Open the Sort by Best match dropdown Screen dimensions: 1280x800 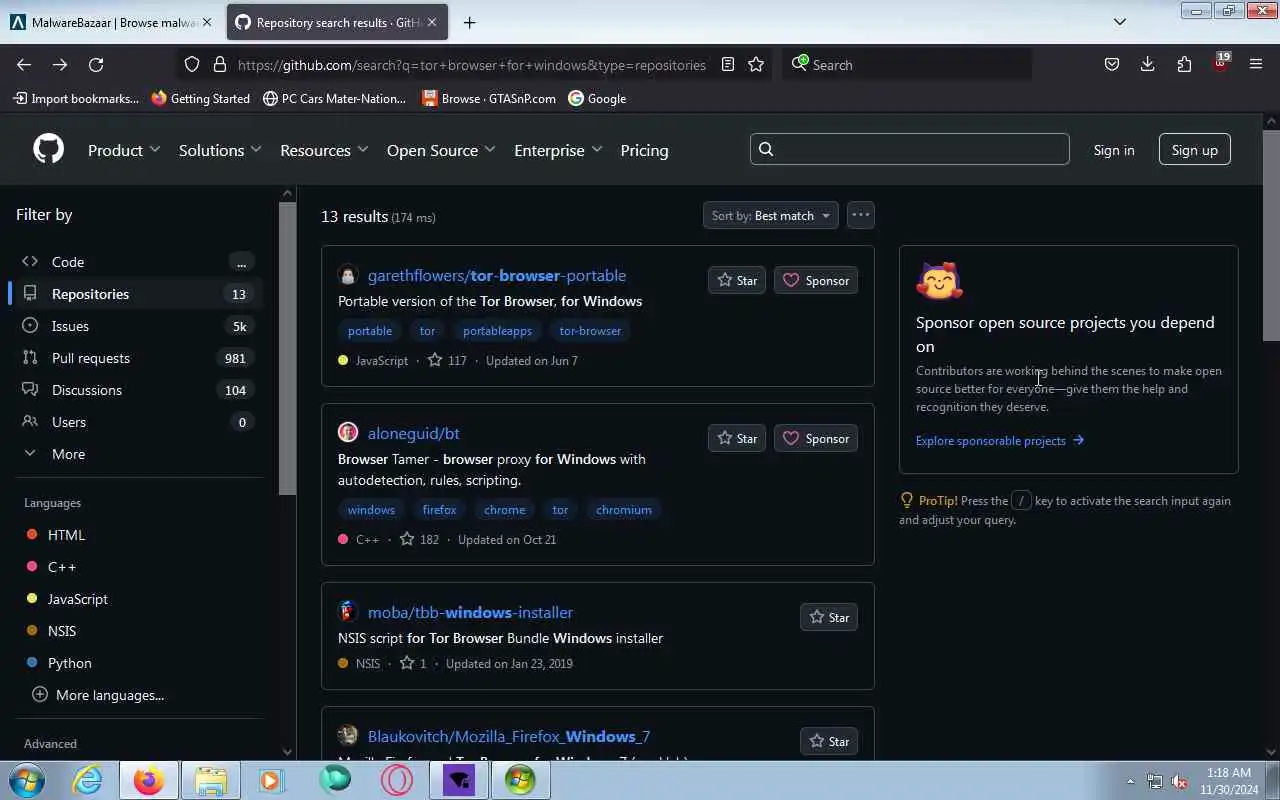click(770, 215)
